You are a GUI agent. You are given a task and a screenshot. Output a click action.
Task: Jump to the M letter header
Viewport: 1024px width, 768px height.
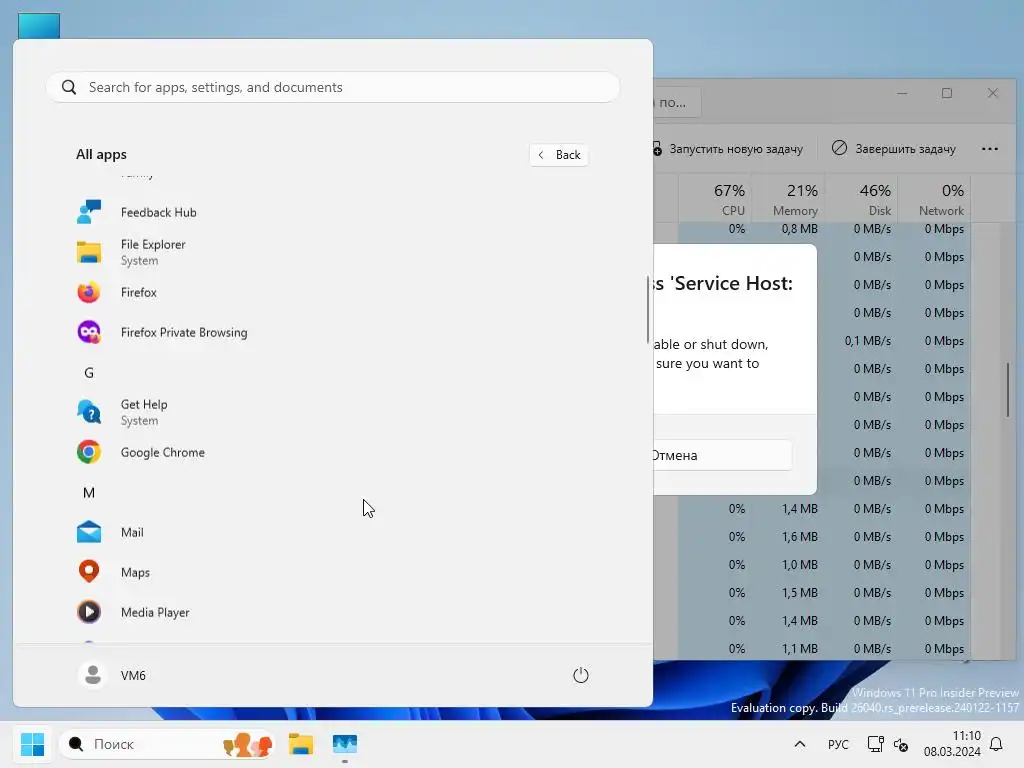click(x=89, y=493)
